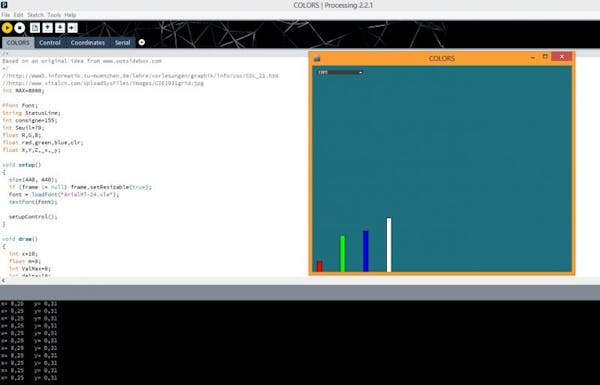Click the 'void draw()' line in editor
This screenshot has width=600, height=385.
point(20,239)
